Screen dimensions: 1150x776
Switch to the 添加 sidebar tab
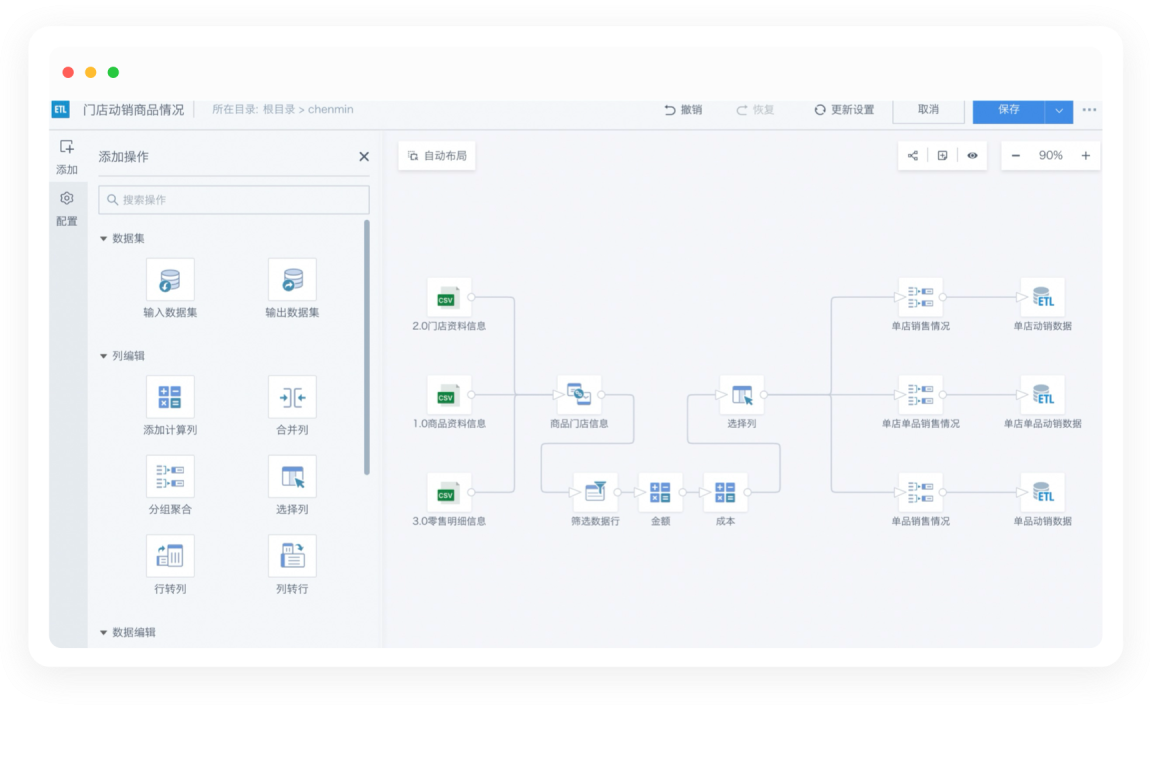click(67, 157)
